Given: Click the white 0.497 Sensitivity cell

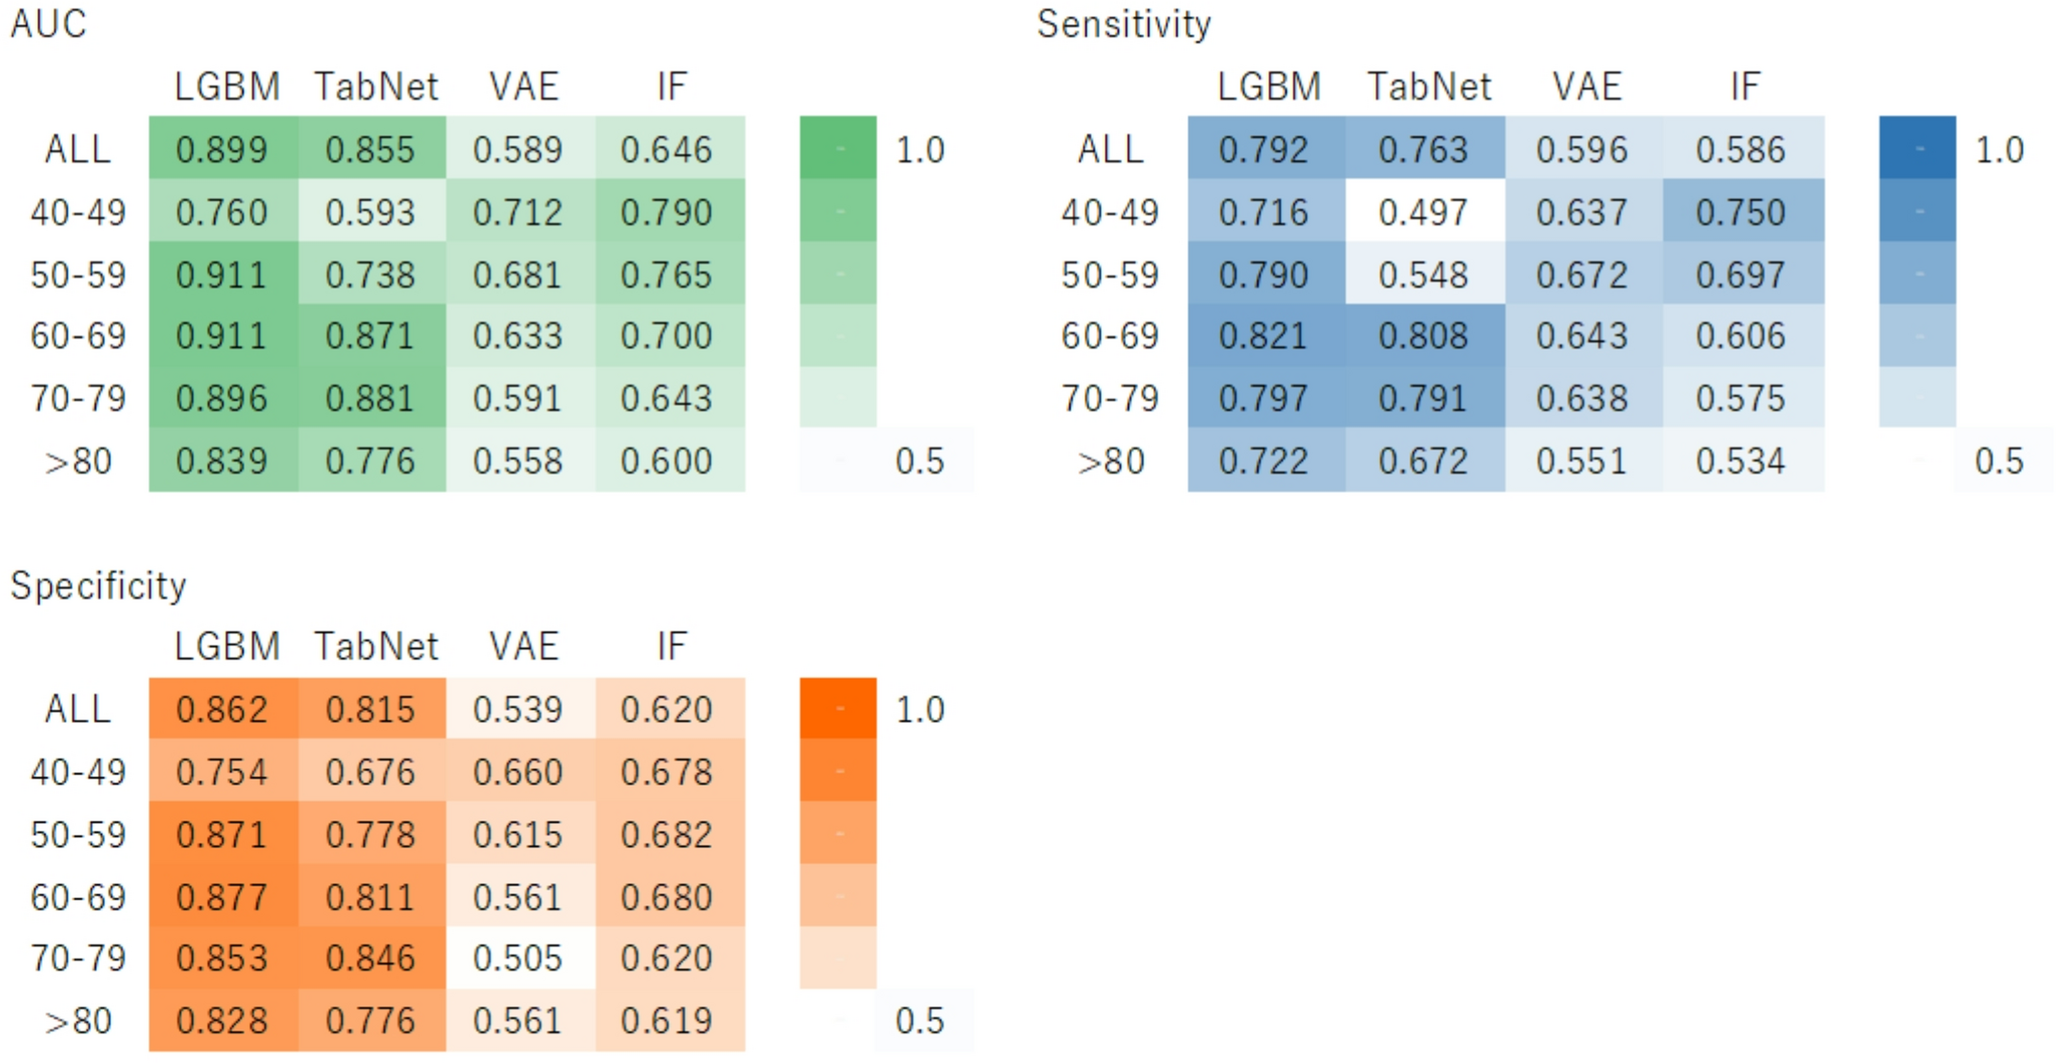Looking at the screenshot, I should 1423,212.
